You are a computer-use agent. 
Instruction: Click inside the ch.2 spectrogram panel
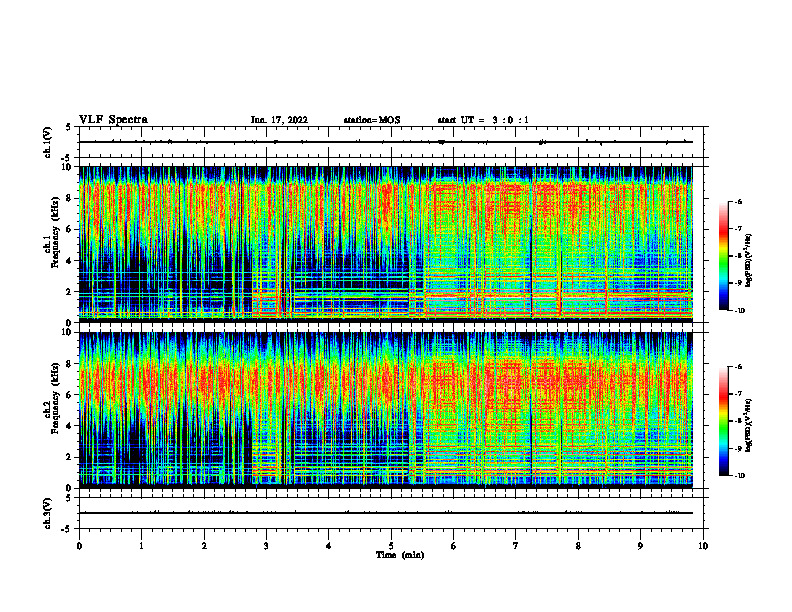[x=385, y=410]
